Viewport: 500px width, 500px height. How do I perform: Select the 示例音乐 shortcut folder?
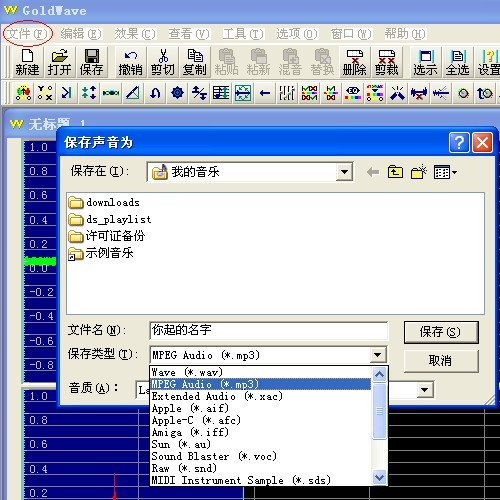tap(101, 253)
